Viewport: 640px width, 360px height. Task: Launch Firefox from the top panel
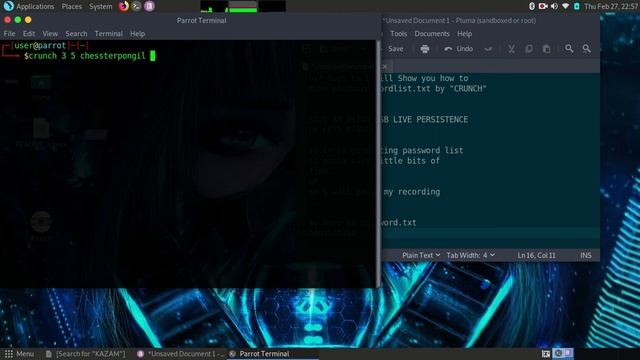coord(124,6)
